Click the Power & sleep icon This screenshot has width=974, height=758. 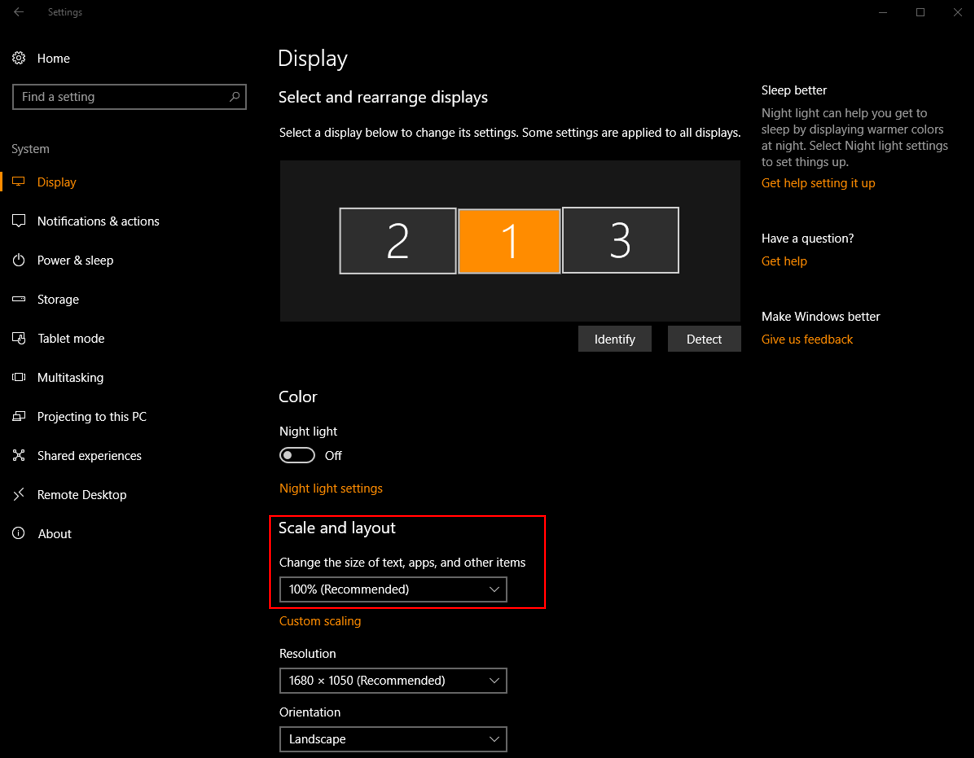(x=19, y=260)
